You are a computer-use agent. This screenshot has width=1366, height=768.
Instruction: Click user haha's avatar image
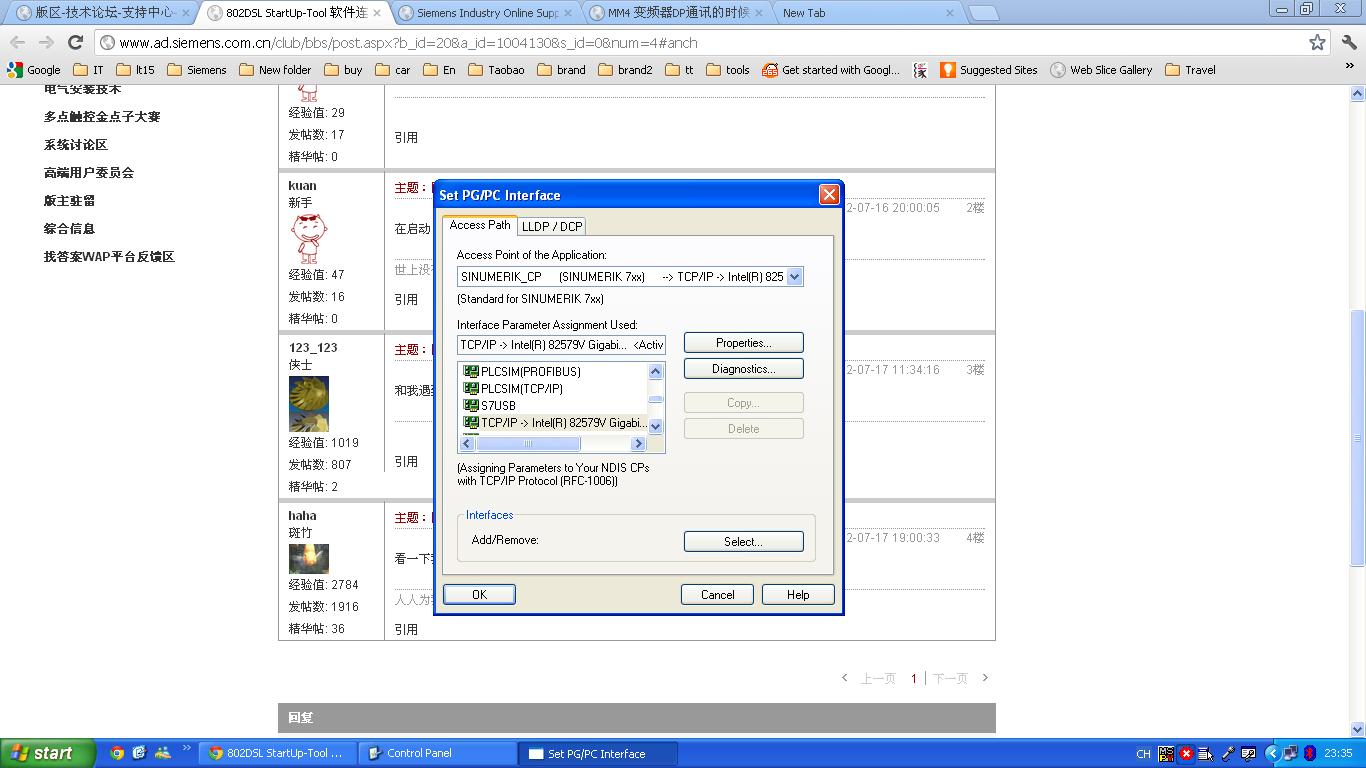308,558
